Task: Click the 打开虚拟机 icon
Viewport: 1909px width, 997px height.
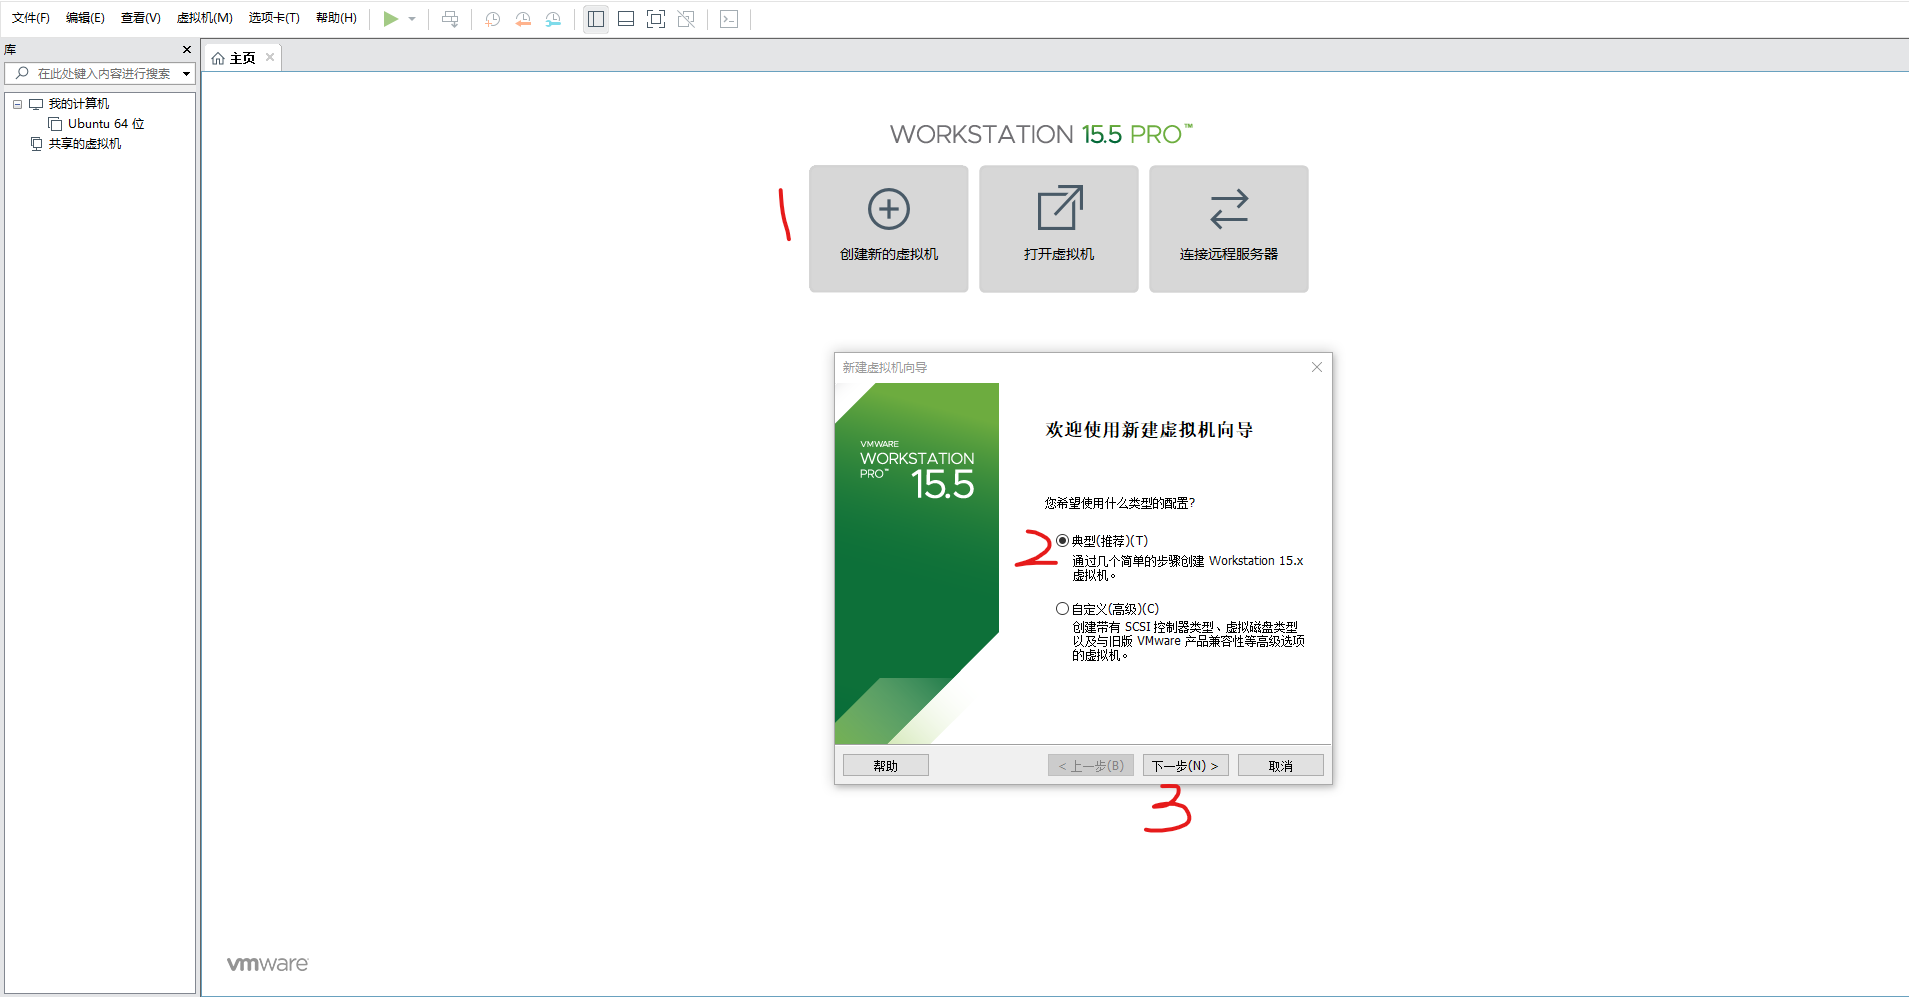Action: [1058, 228]
